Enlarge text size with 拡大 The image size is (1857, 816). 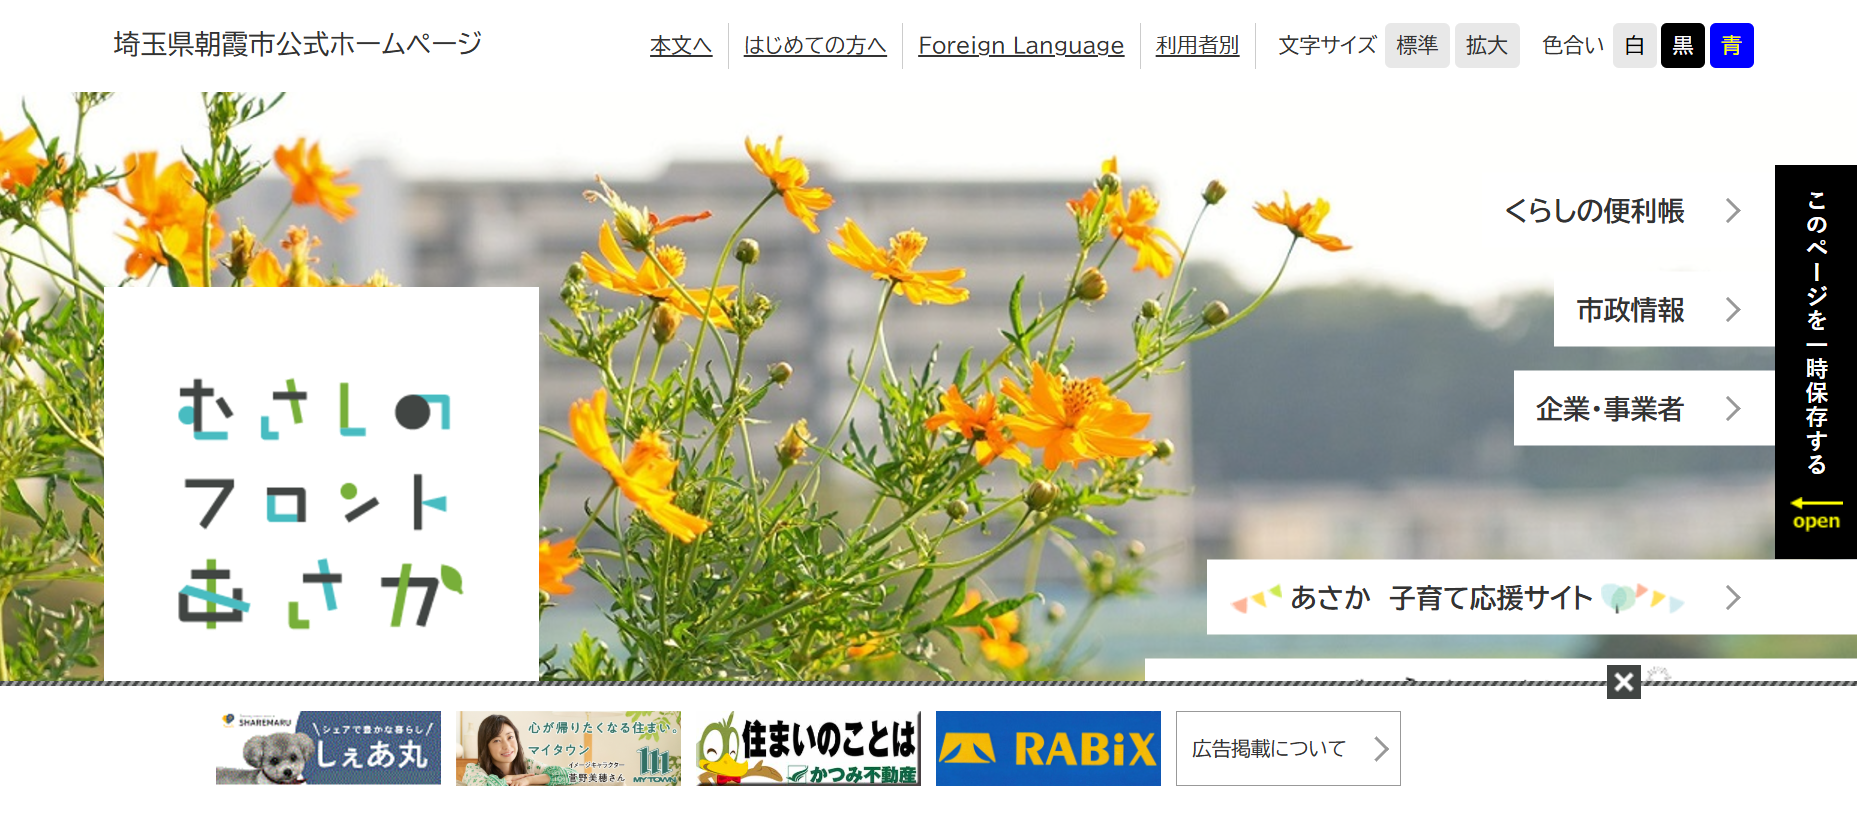coord(1487,45)
